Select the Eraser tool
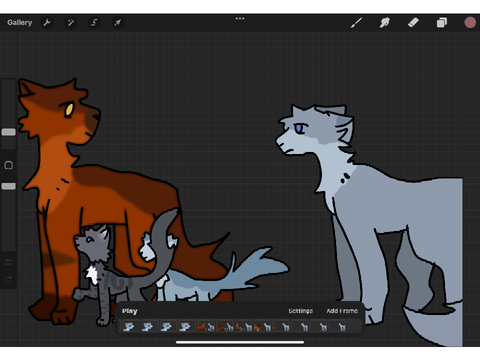This screenshot has height=360, width=480. click(x=413, y=23)
